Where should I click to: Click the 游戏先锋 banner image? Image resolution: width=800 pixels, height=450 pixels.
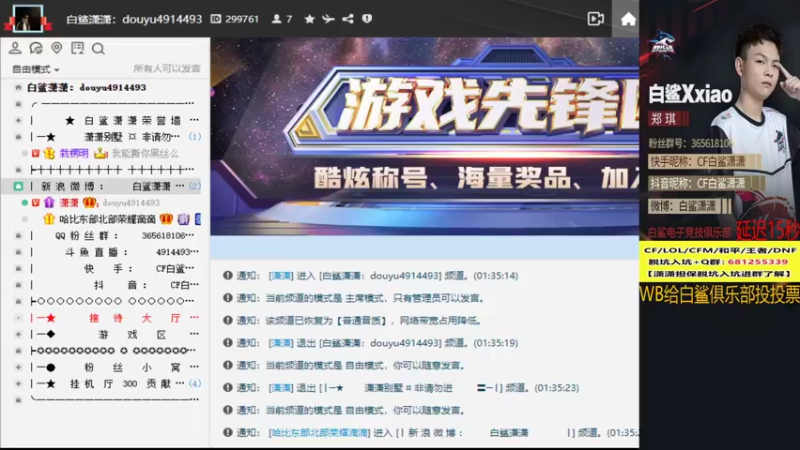point(424,136)
